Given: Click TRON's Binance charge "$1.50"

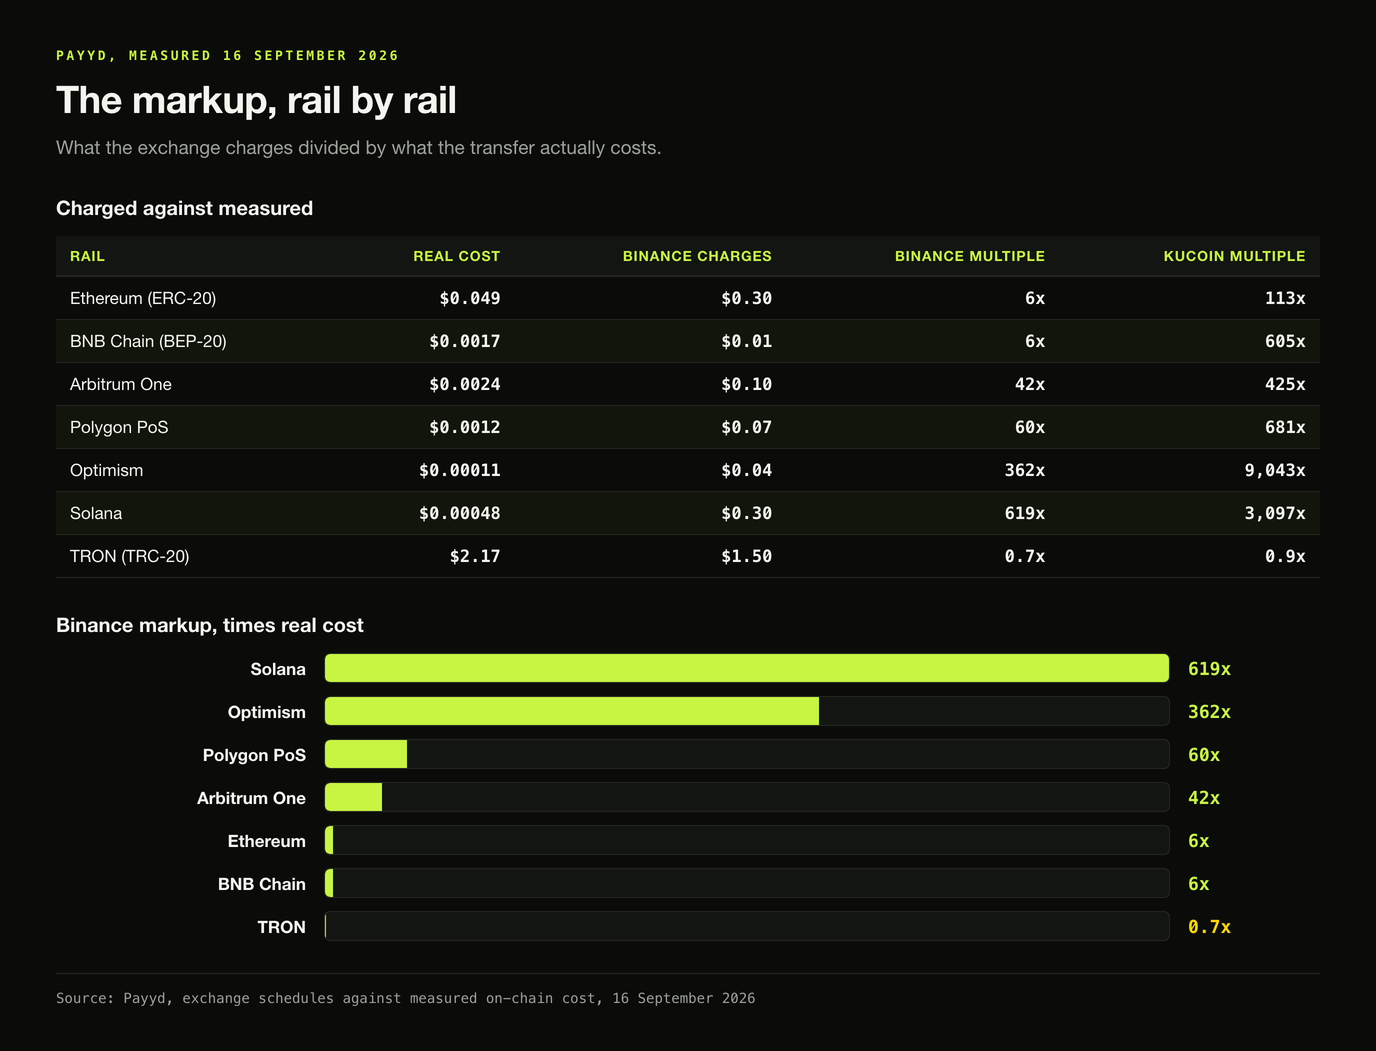Looking at the screenshot, I should click(747, 556).
